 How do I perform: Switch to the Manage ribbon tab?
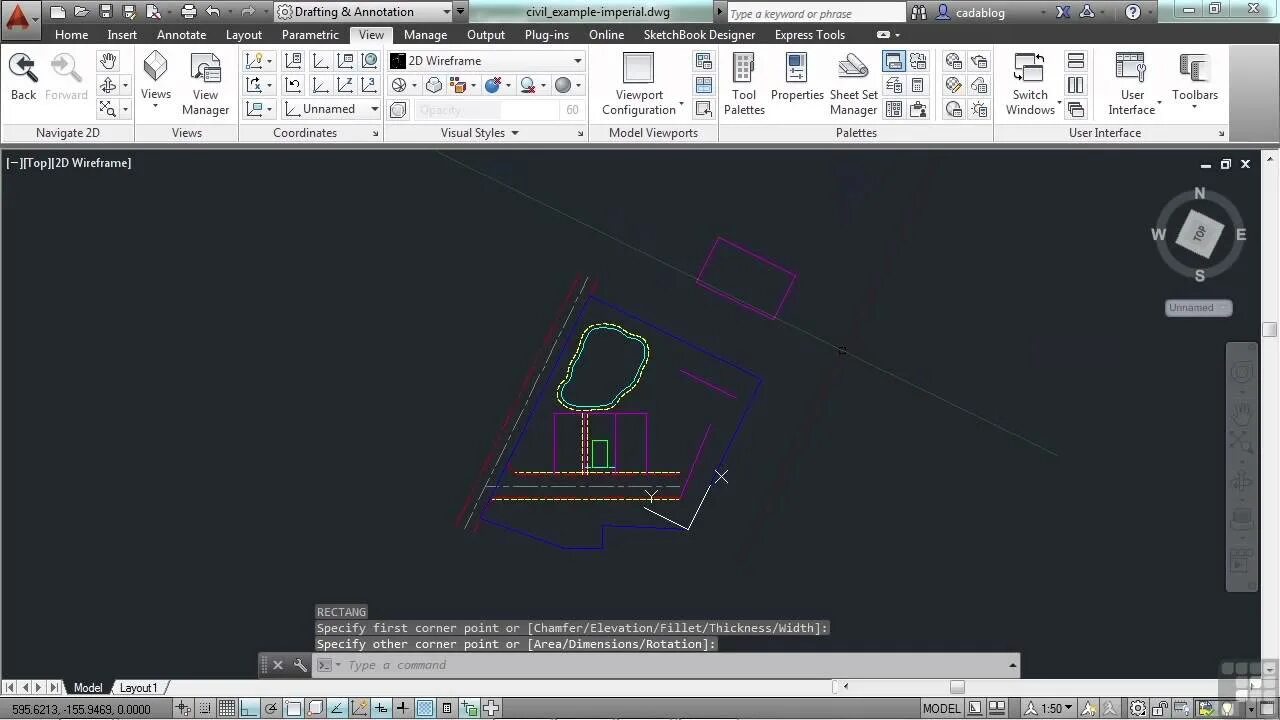click(425, 34)
